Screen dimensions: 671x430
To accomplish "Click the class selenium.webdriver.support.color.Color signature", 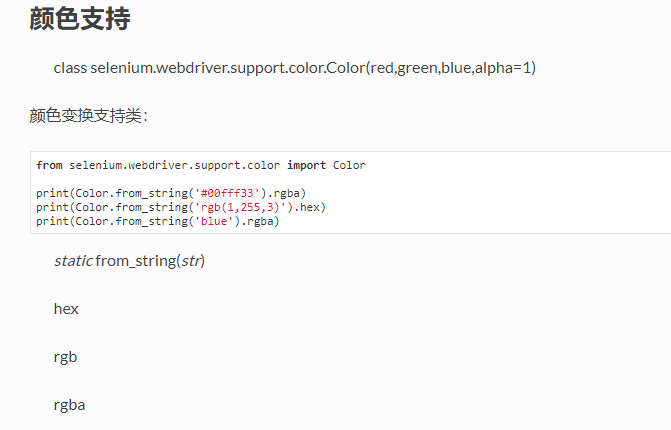I will click(294, 68).
